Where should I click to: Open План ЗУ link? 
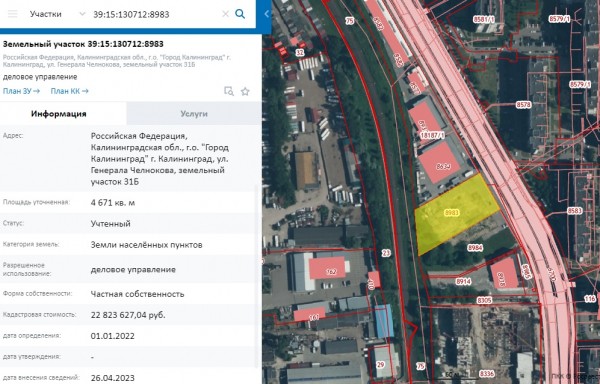click(21, 91)
